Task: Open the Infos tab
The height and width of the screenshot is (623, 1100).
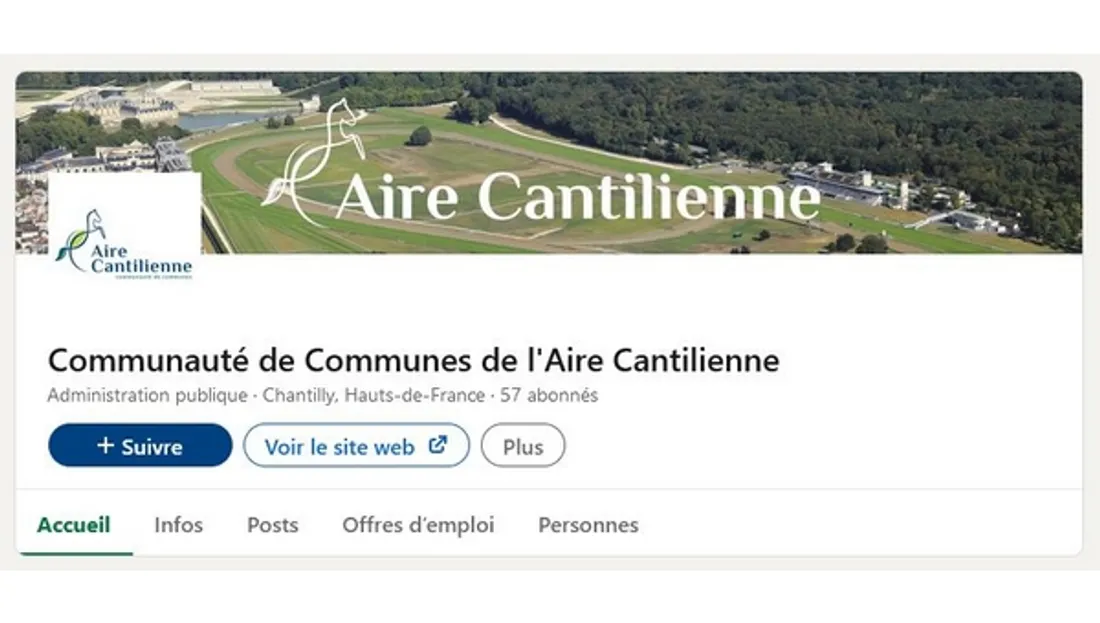Action: click(x=178, y=525)
